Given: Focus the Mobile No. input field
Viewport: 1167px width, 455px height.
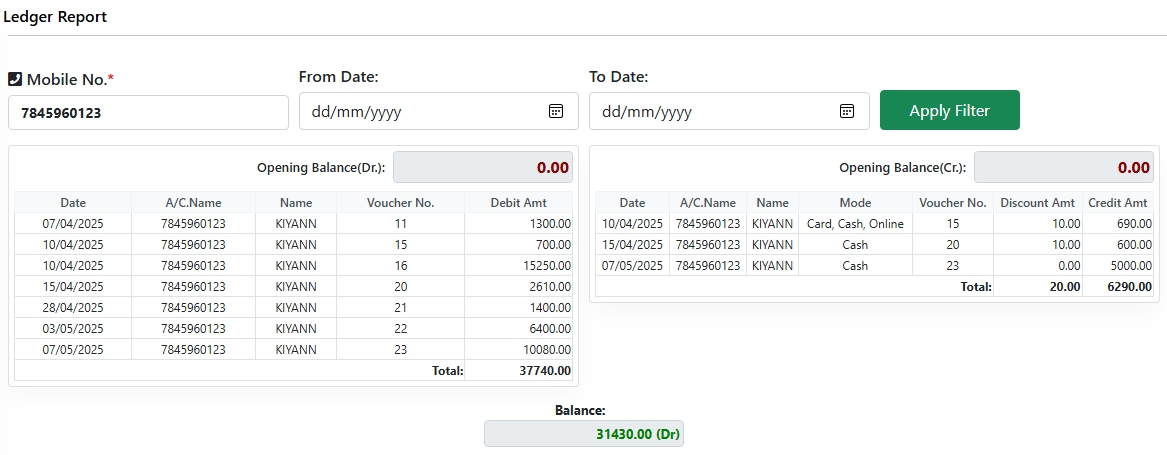Looking at the screenshot, I should point(148,112).
